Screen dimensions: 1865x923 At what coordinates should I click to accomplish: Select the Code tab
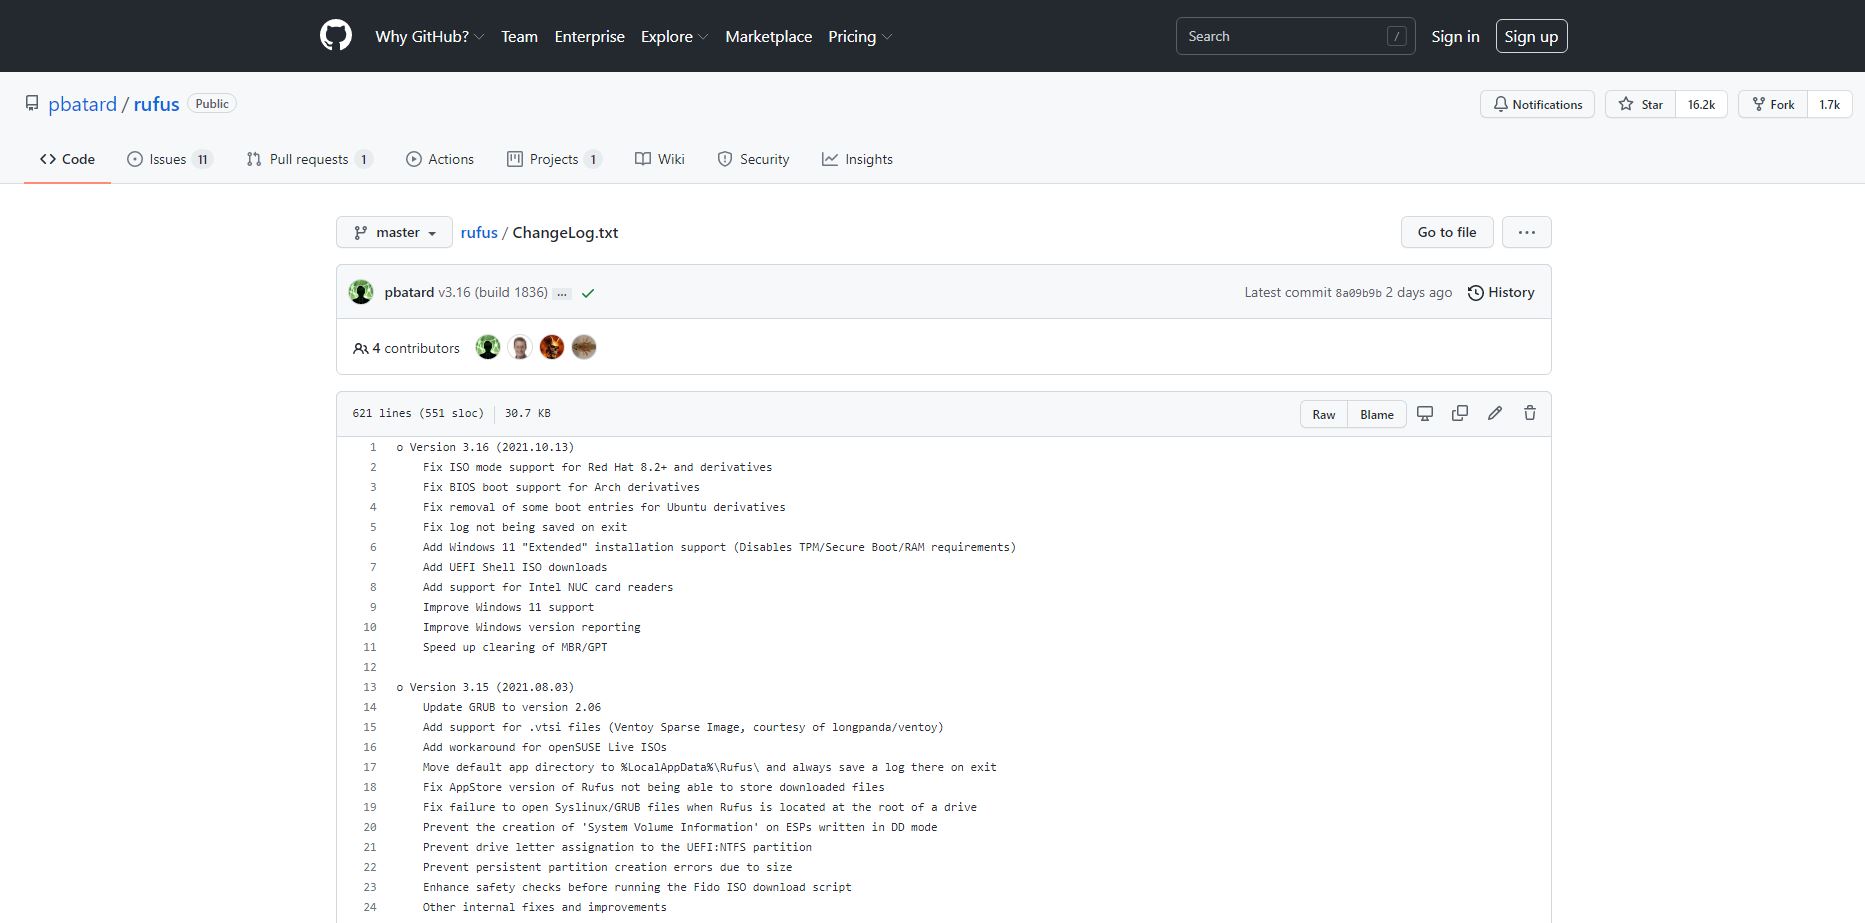[67, 159]
